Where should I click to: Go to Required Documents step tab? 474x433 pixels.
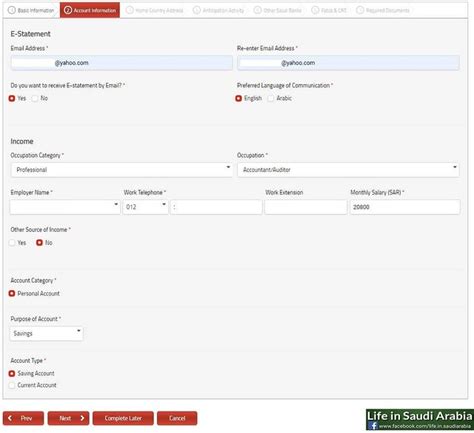(383, 10)
